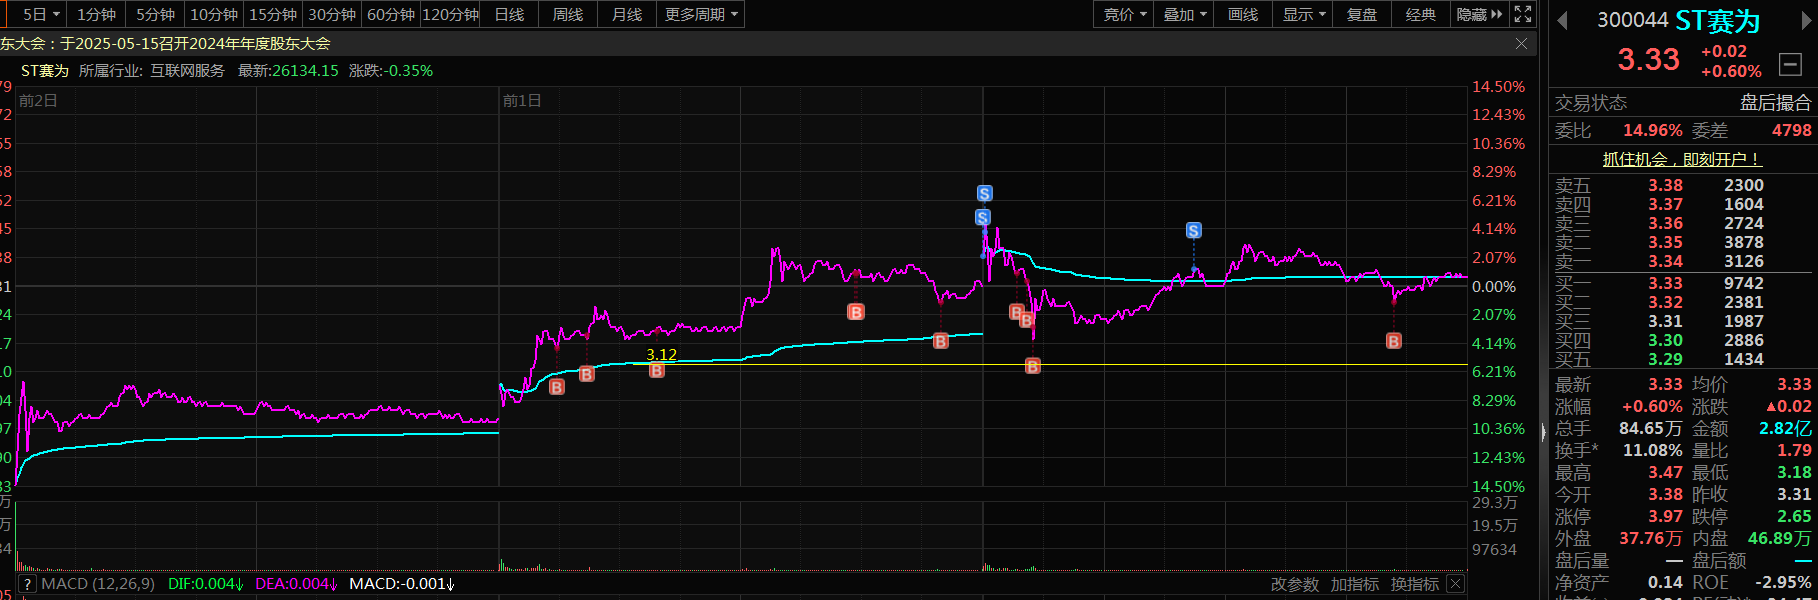Click the 前1日 date label on chart

point(522,101)
